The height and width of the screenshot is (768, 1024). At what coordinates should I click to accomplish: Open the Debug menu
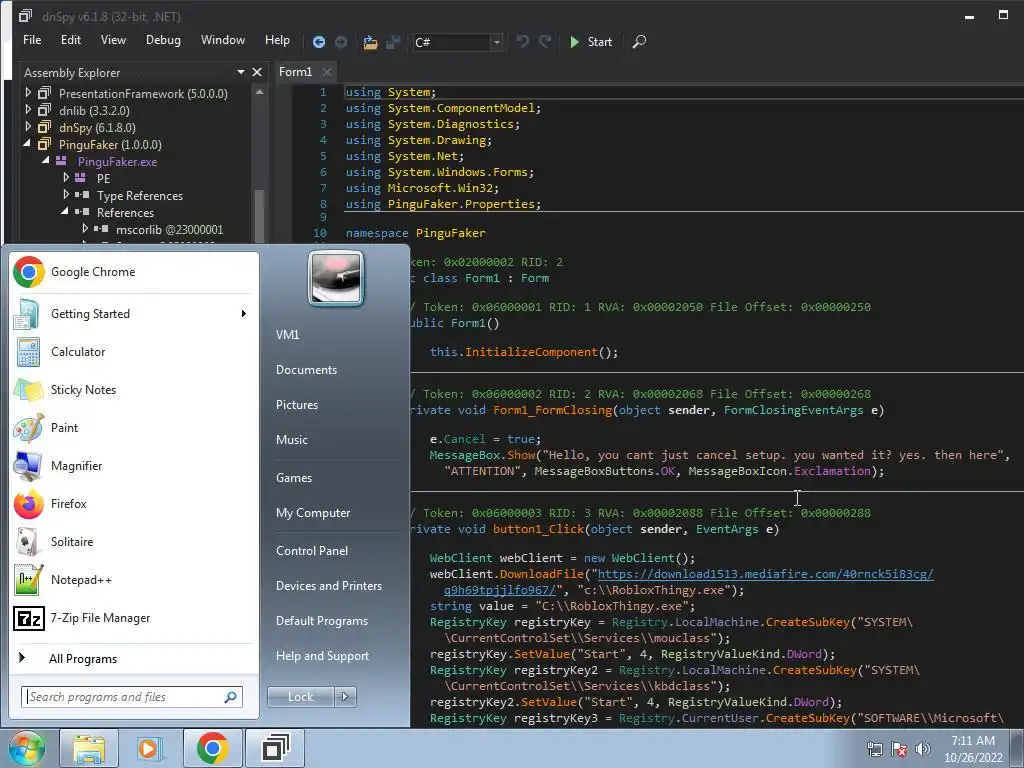click(163, 40)
